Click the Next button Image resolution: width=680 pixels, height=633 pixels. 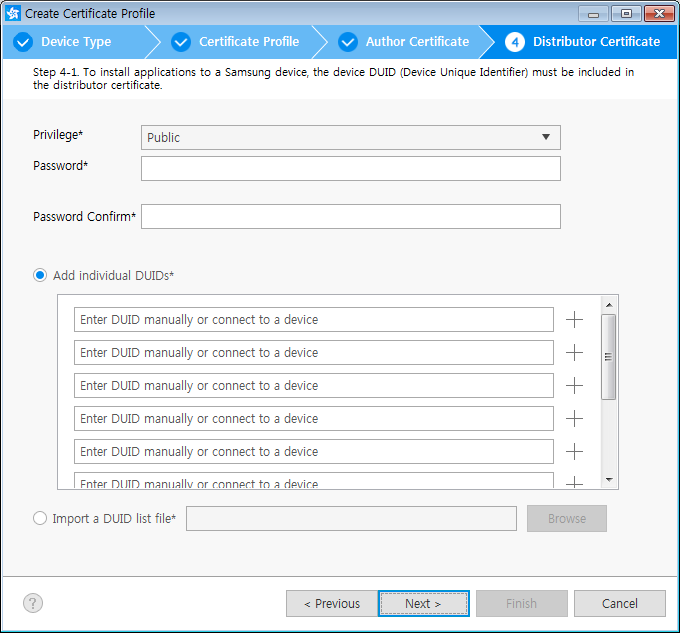point(423,603)
